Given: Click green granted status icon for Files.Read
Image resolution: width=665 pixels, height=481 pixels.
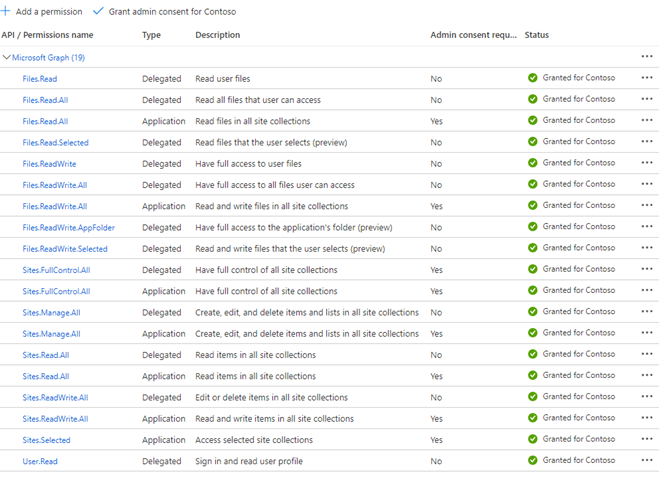Looking at the screenshot, I should pyautogui.click(x=533, y=78).
